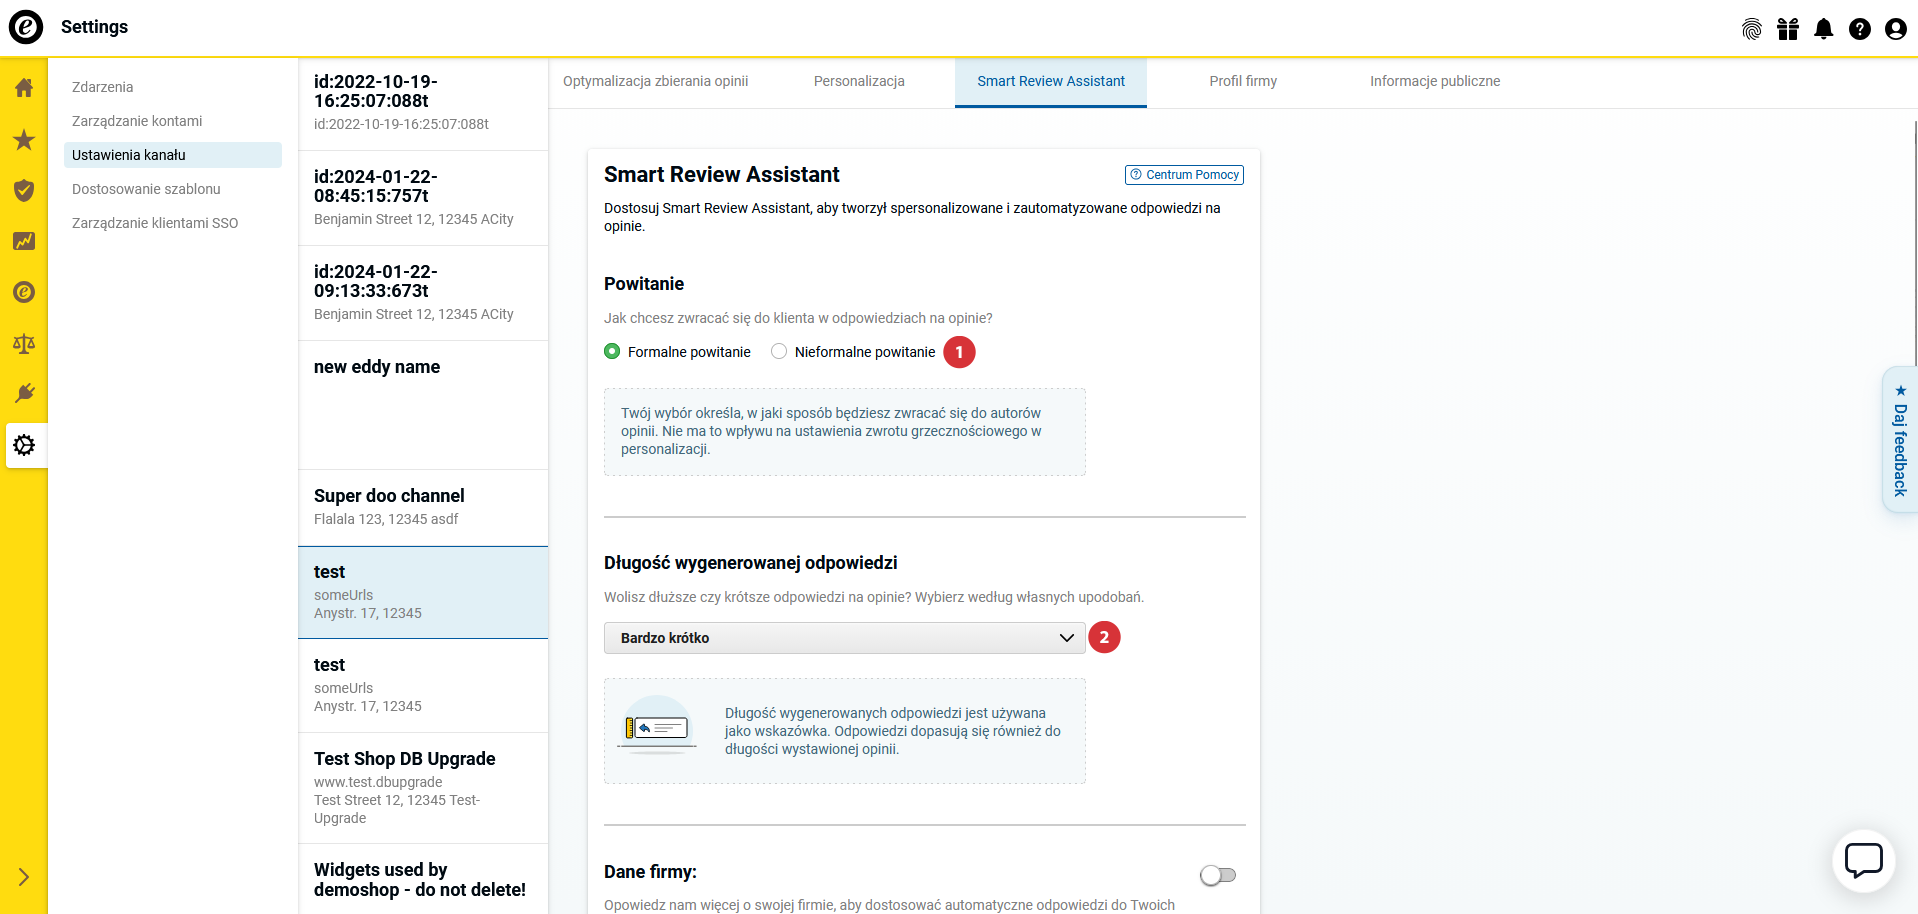Viewport: 1918px width, 914px height.
Task: Switch to the Personalizacja tab
Action: click(x=859, y=82)
